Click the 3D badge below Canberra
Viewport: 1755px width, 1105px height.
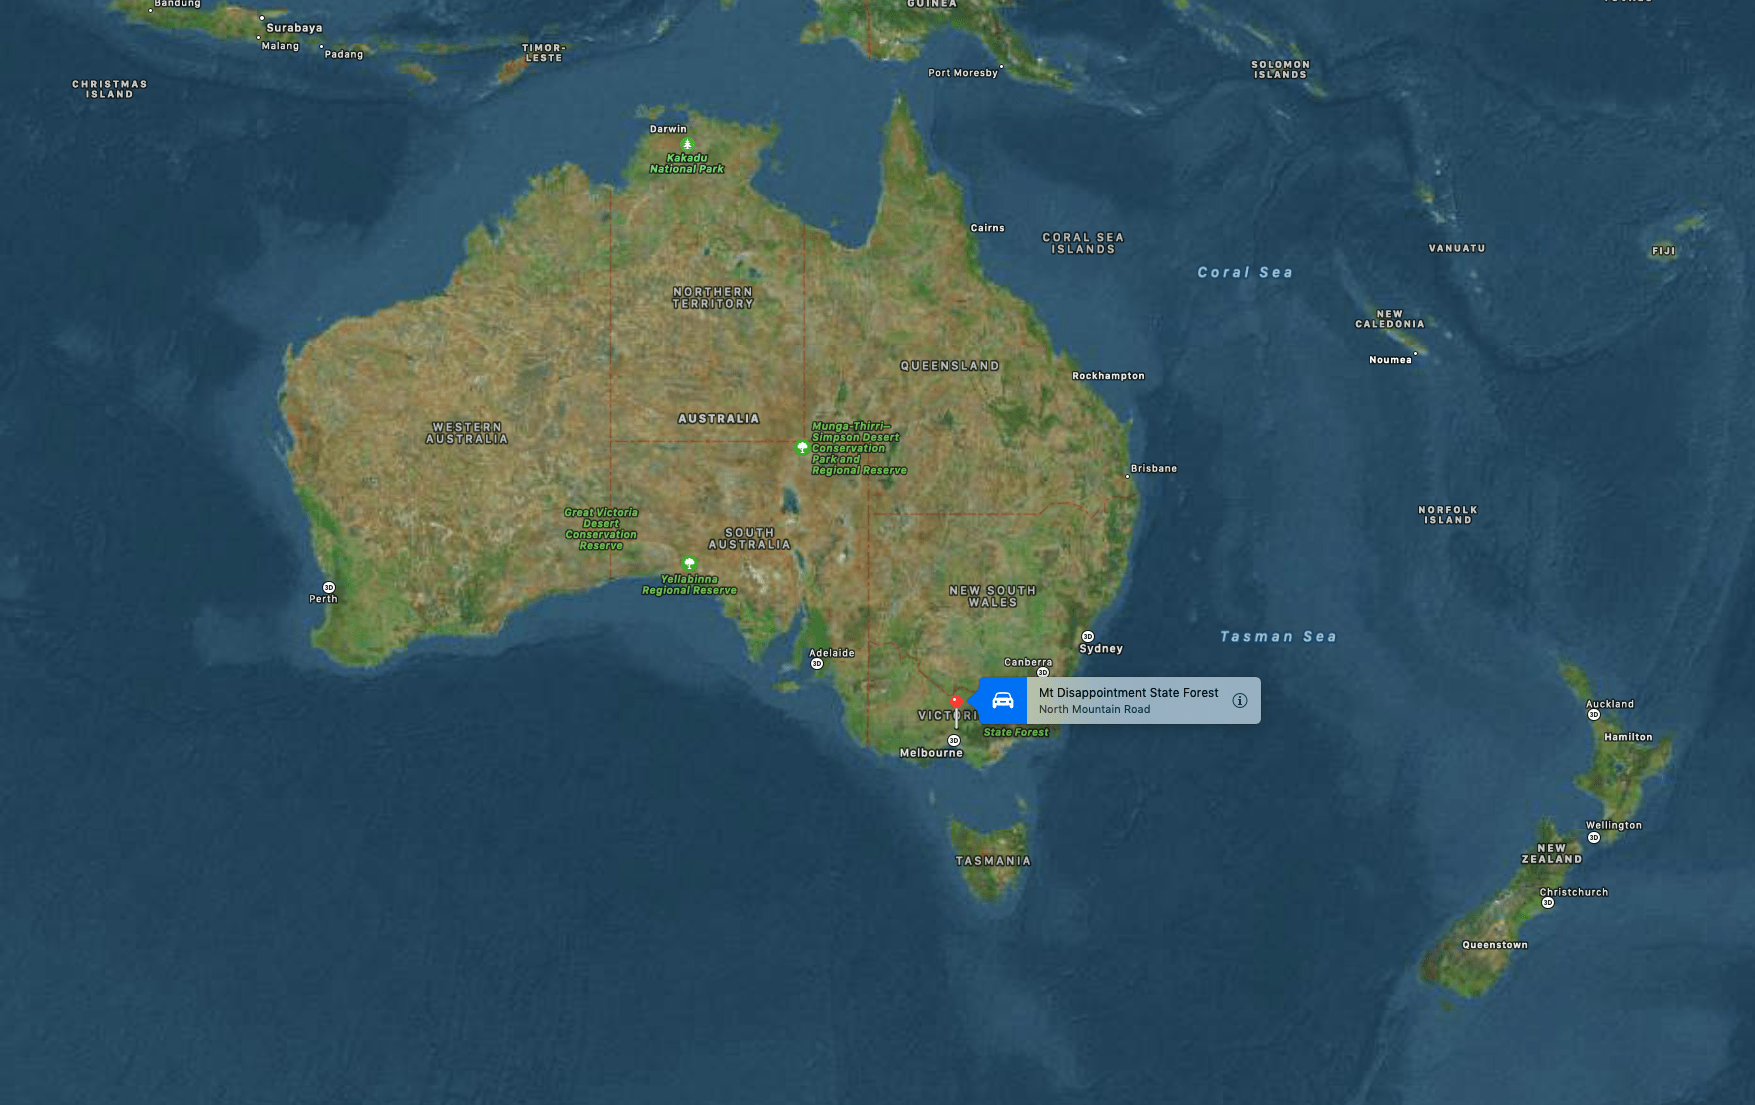click(1043, 673)
